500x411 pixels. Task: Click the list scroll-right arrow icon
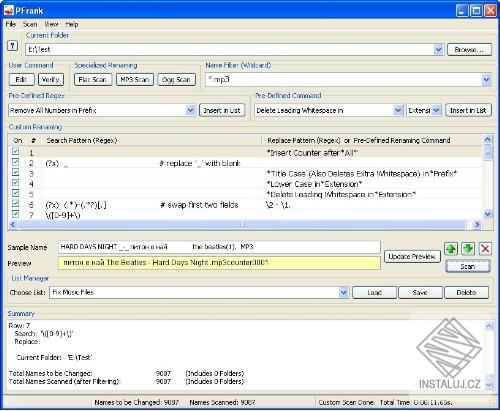[477, 225]
